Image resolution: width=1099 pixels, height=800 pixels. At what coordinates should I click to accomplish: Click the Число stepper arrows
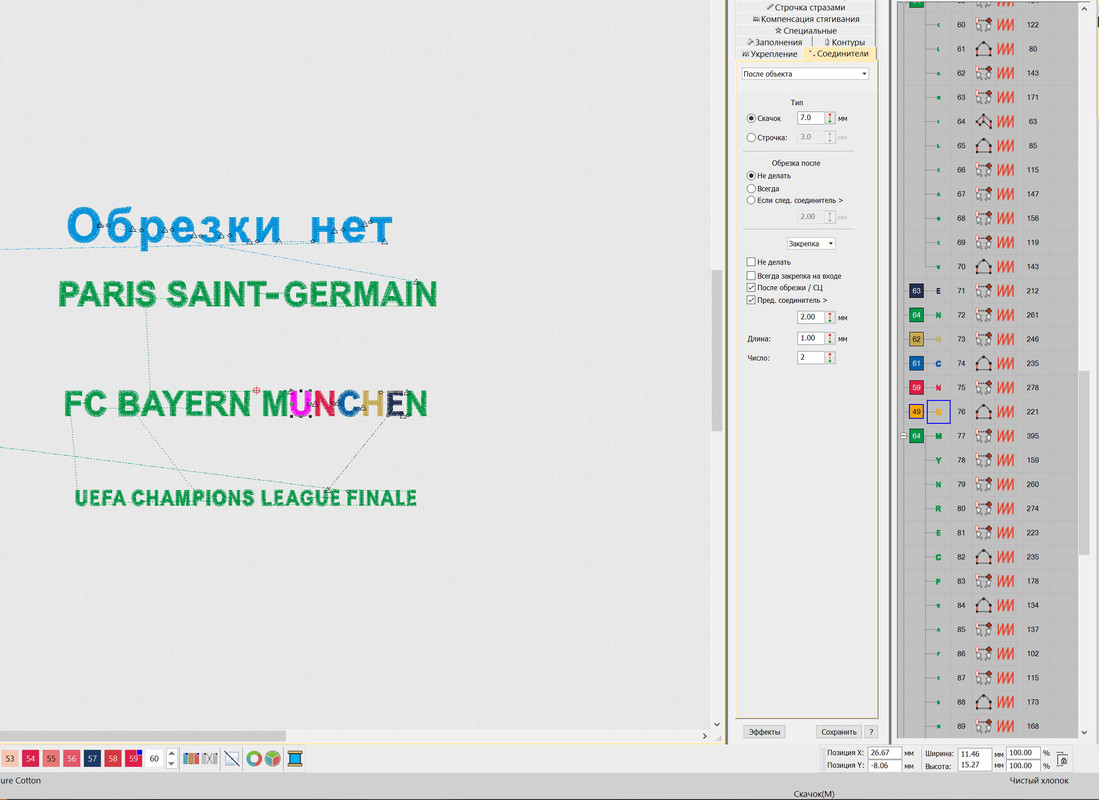click(x=830, y=358)
